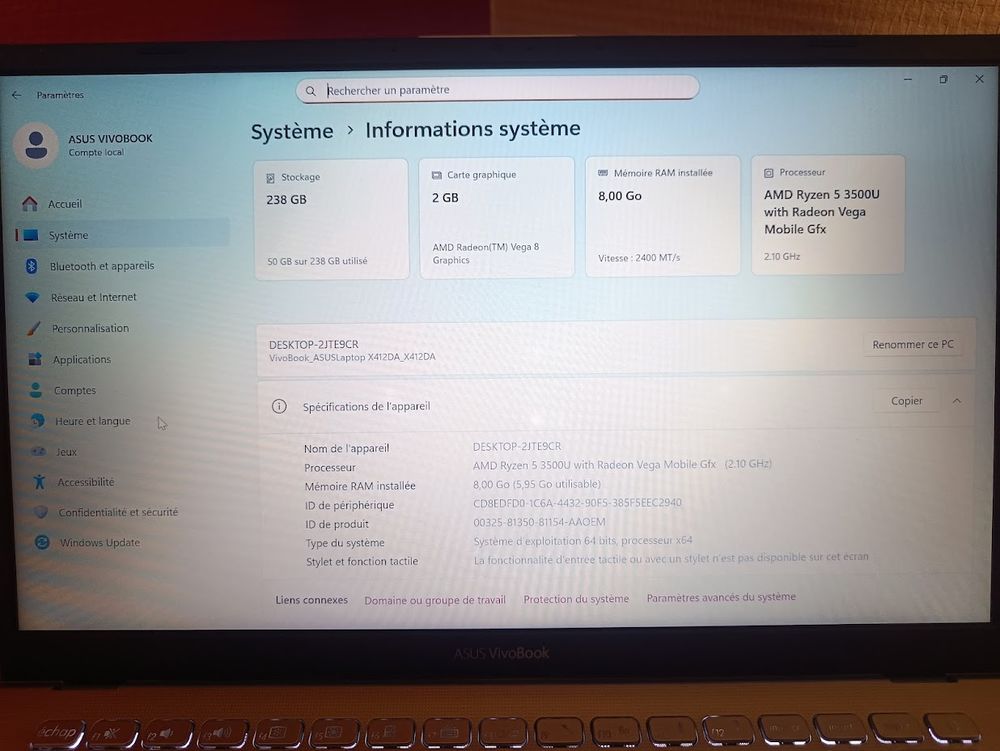Viewport: 1000px width, 751px height.
Task: Click the ID de produit value 00325-81350-81154-AAOEM
Action: tap(540, 521)
